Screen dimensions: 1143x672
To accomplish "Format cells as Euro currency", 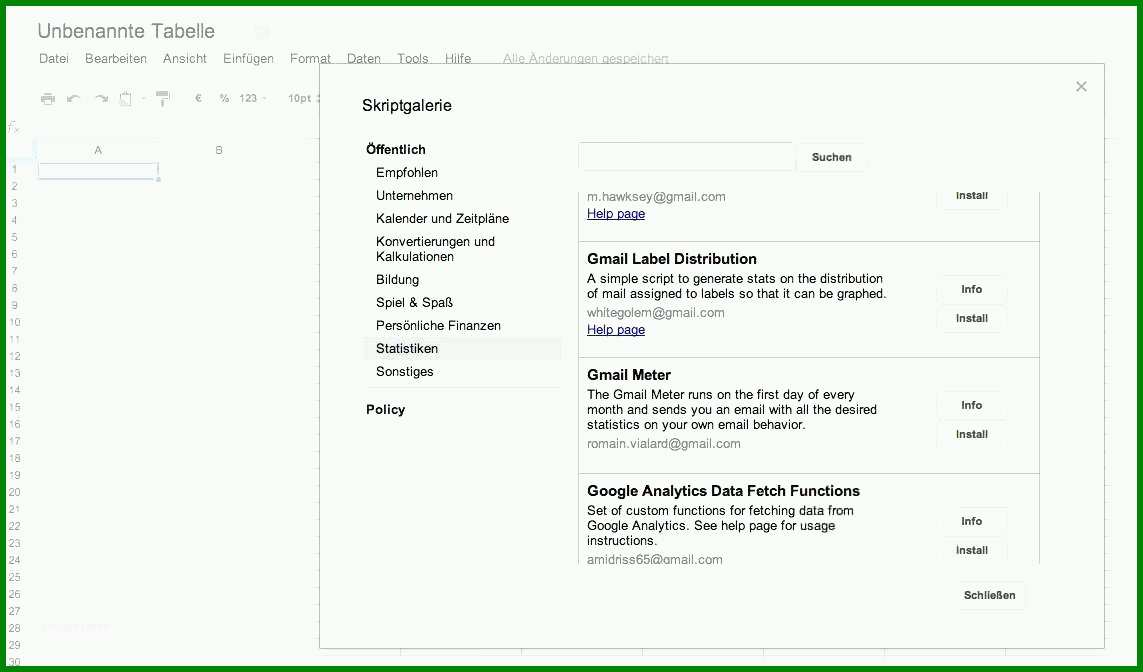I will point(198,98).
